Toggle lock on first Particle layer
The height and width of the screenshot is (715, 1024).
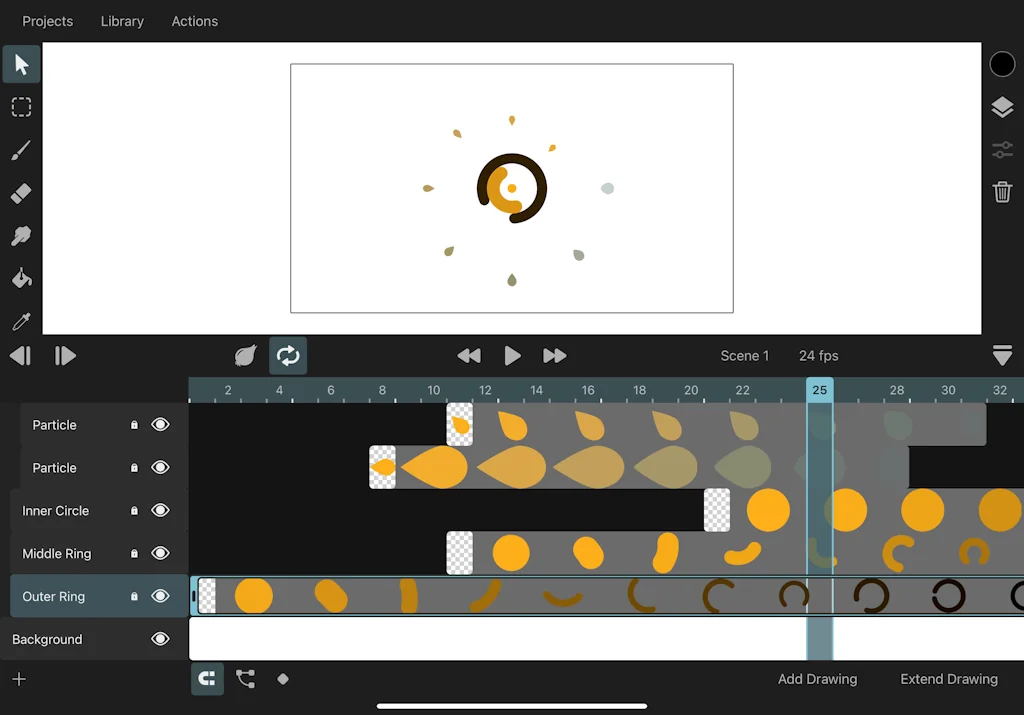point(134,425)
